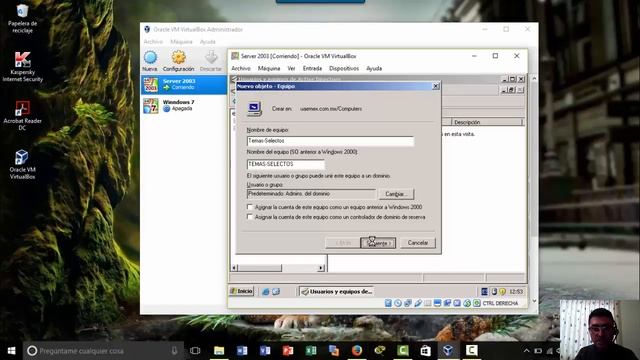
Task: Open Archivo menu in Server 2003 VM window
Action: pos(241,69)
